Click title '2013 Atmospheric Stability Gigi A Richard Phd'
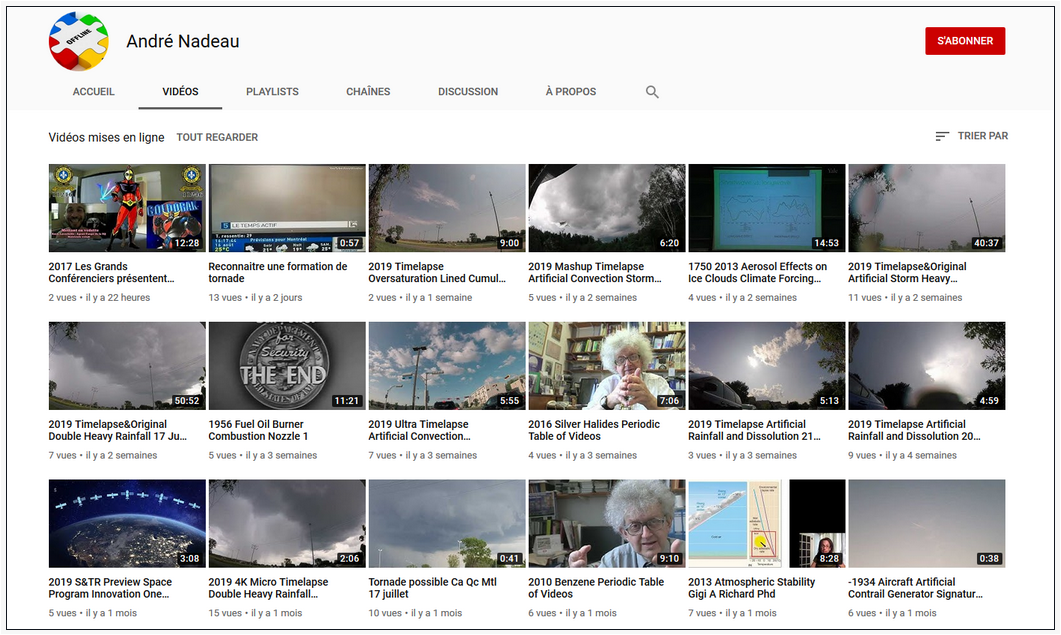Image resolution: width=1061 pixels, height=635 pixels. pyautogui.click(x=752, y=588)
